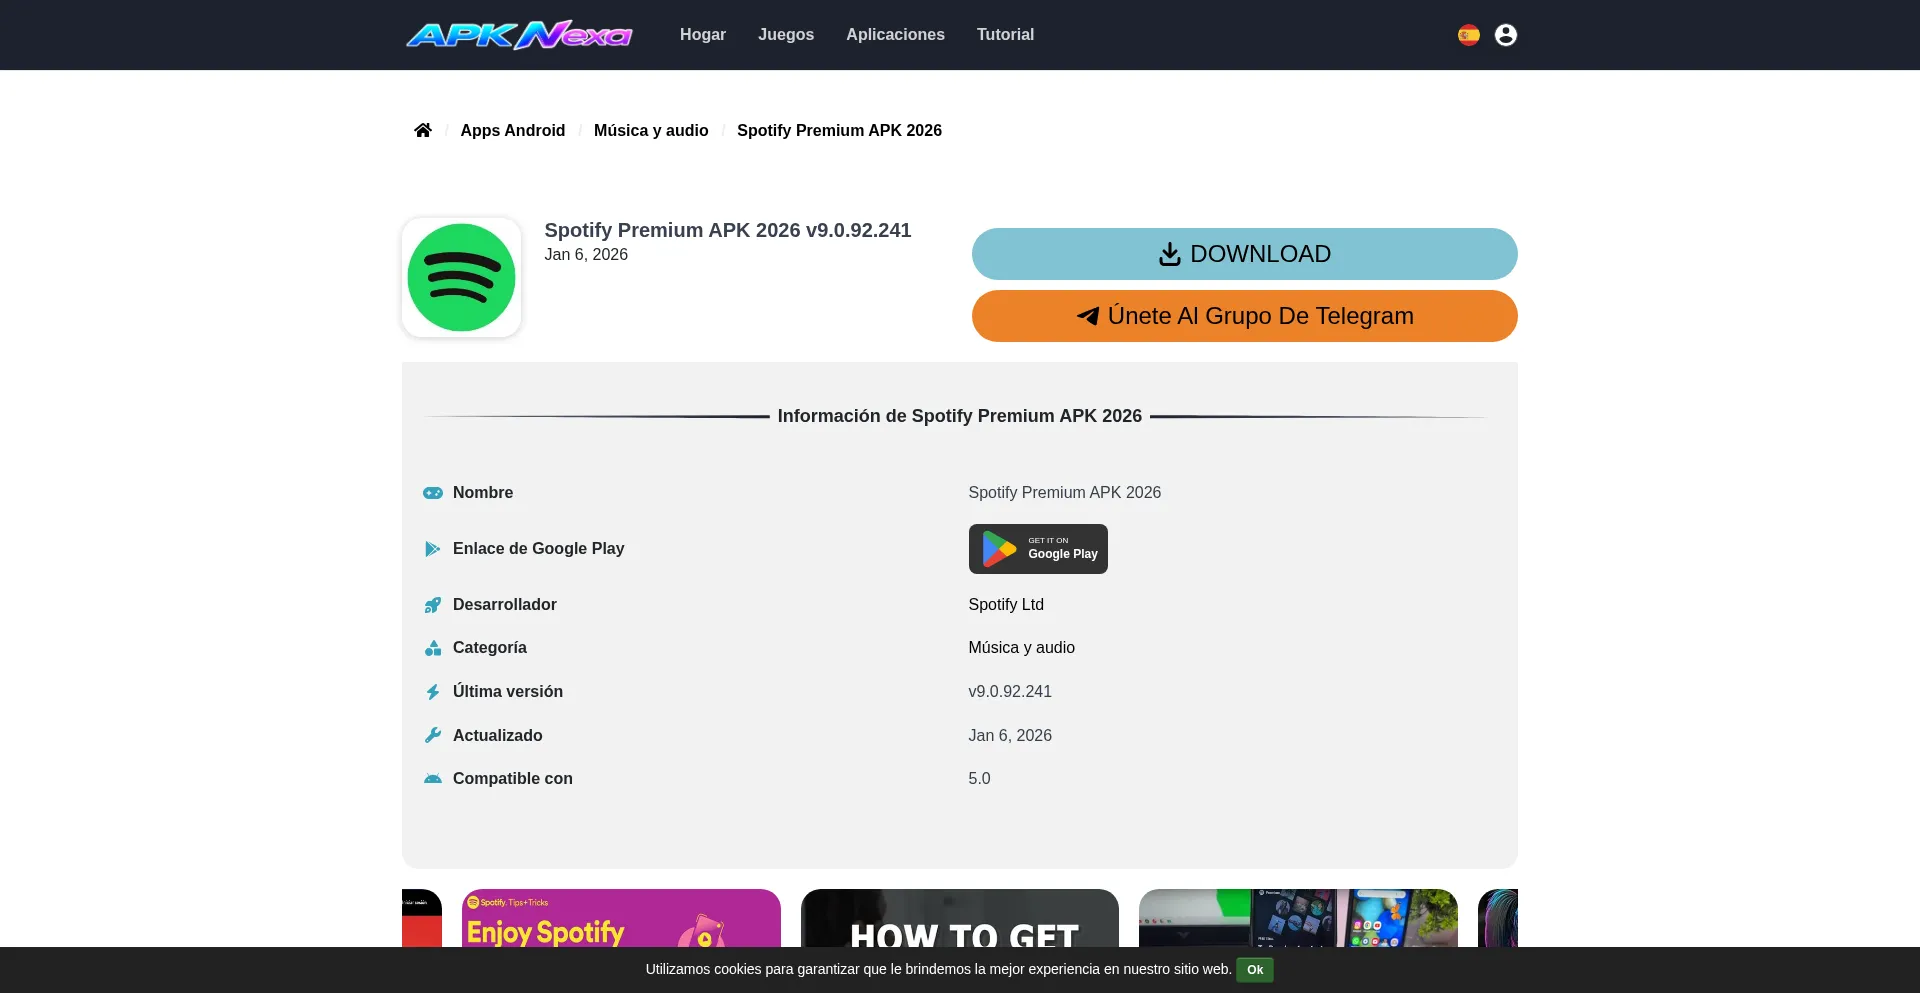Image resolution: width=1920 pixels, height=993 pixels.
Task: Click Únete Al Grupo De Telegram button
Action: coord(1245,316)
